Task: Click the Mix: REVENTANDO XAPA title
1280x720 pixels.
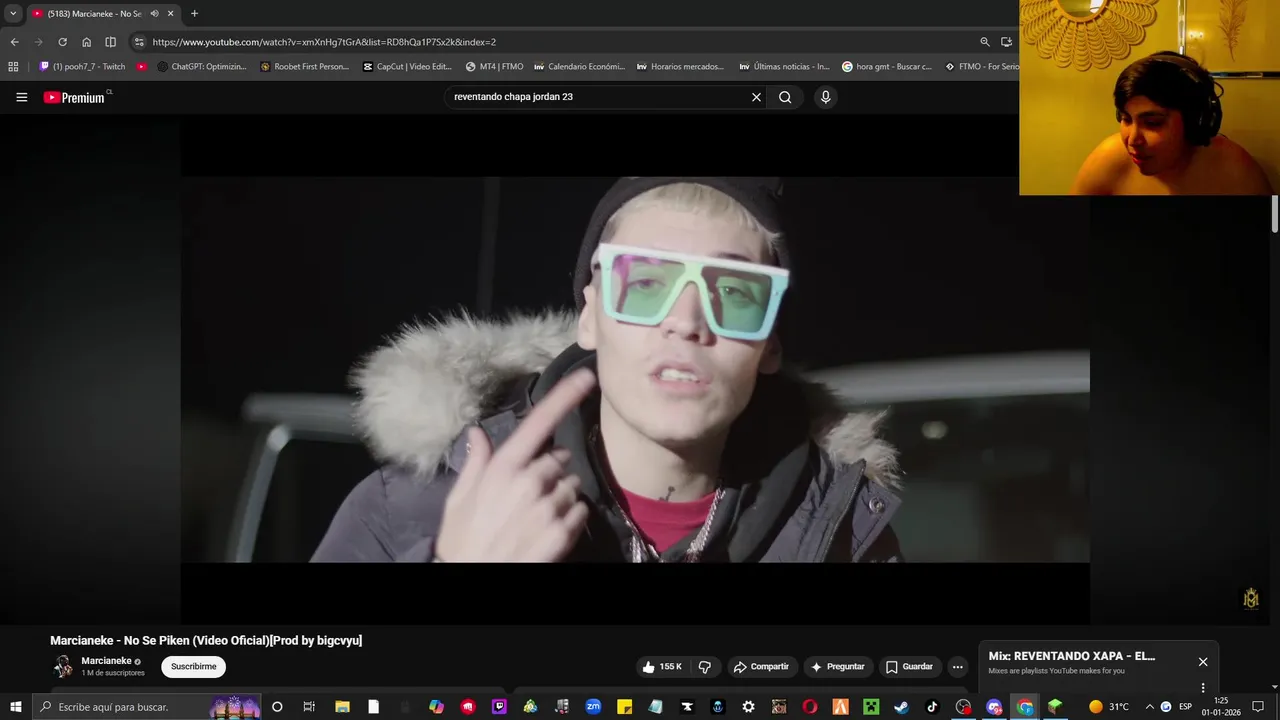Action: 1072,656
